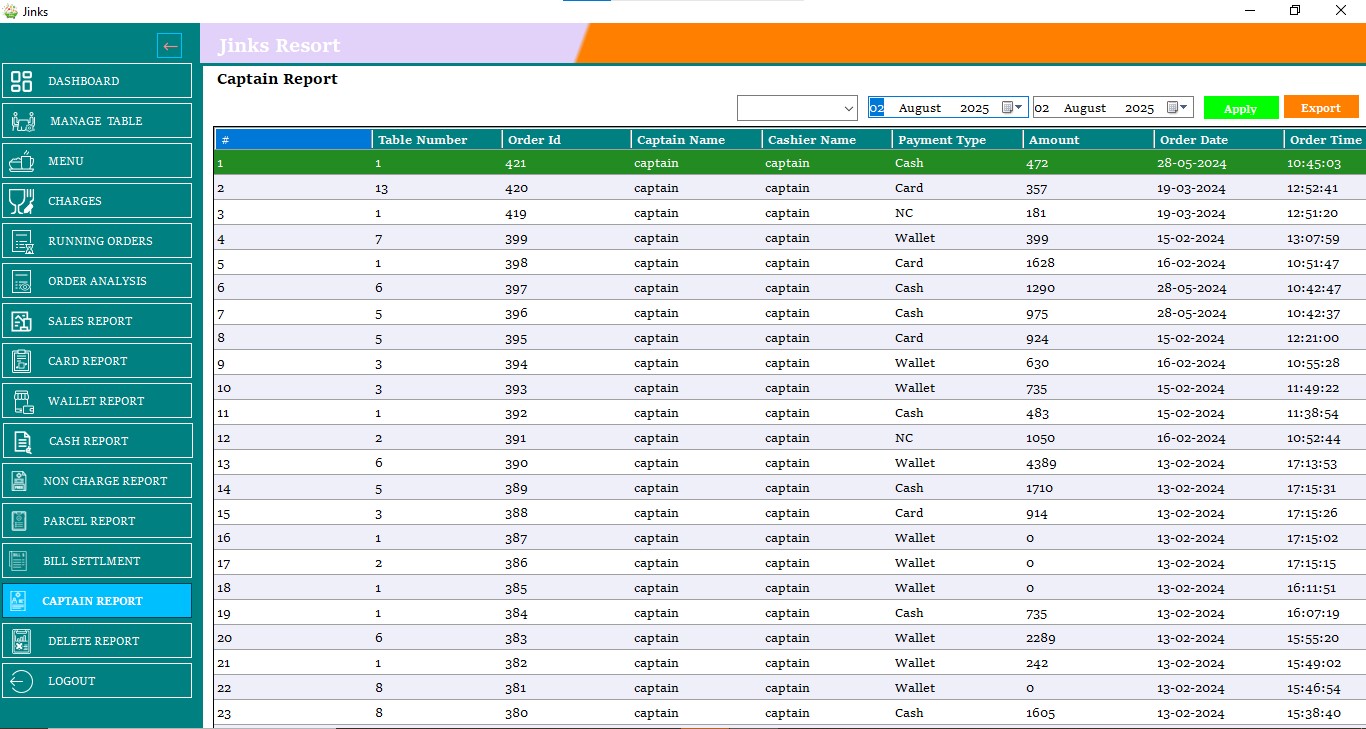Click Cashier Name column header
Viewport: 1366px width, 729px height.
point(827,140)
